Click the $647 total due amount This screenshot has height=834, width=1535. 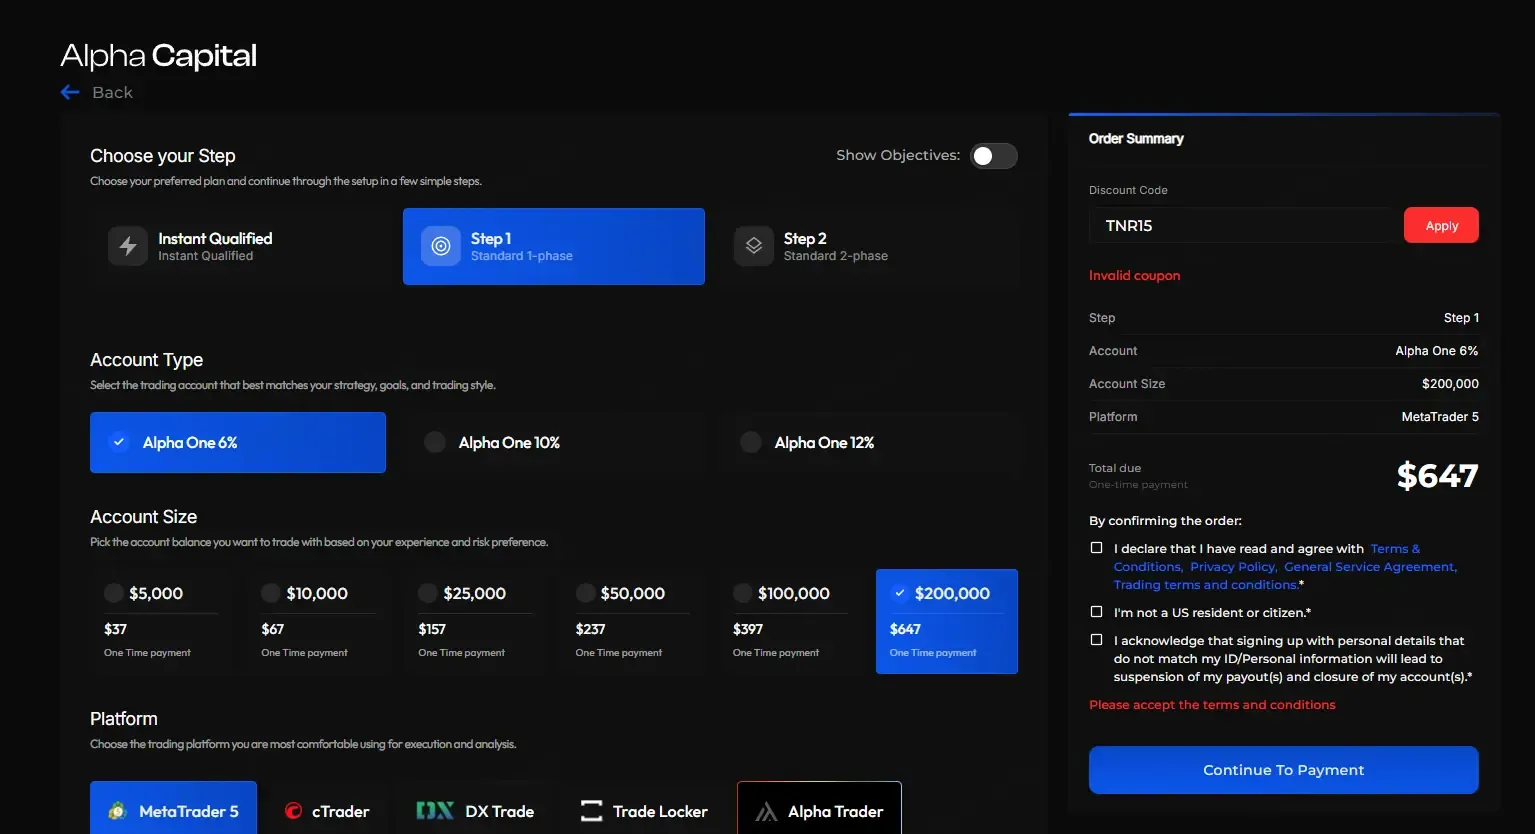point(1437,476)
